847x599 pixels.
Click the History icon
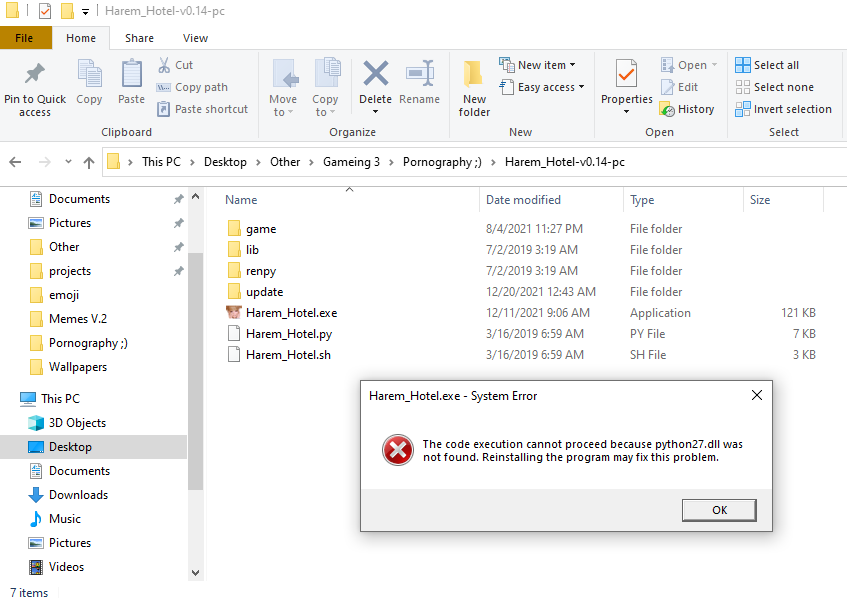click(x=668, y=109)
